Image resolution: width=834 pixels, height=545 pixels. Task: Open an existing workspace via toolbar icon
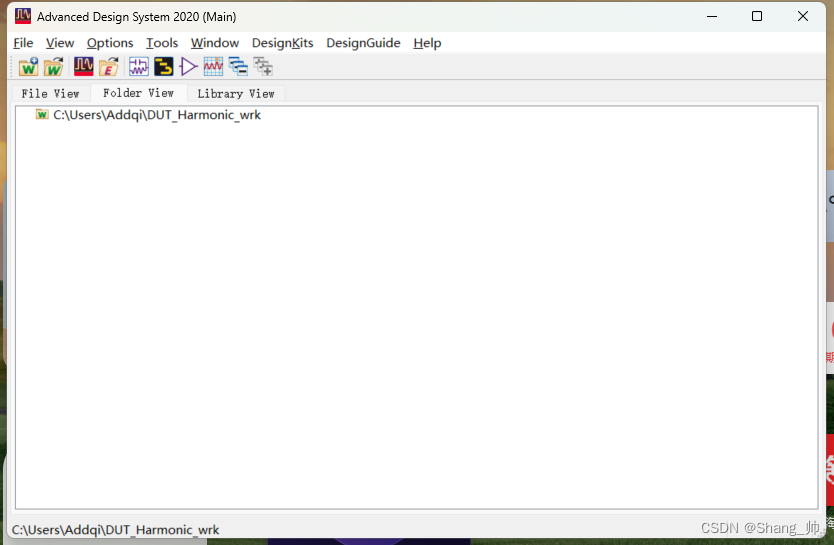tap(54, 67)
